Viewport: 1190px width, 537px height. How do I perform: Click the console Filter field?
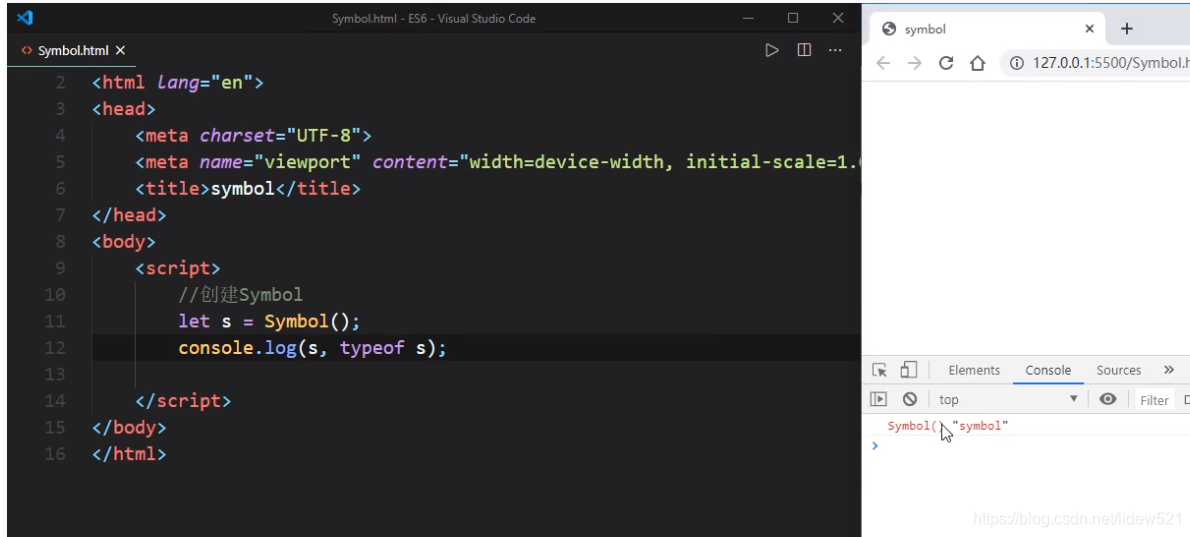(x=1154, y=400)
